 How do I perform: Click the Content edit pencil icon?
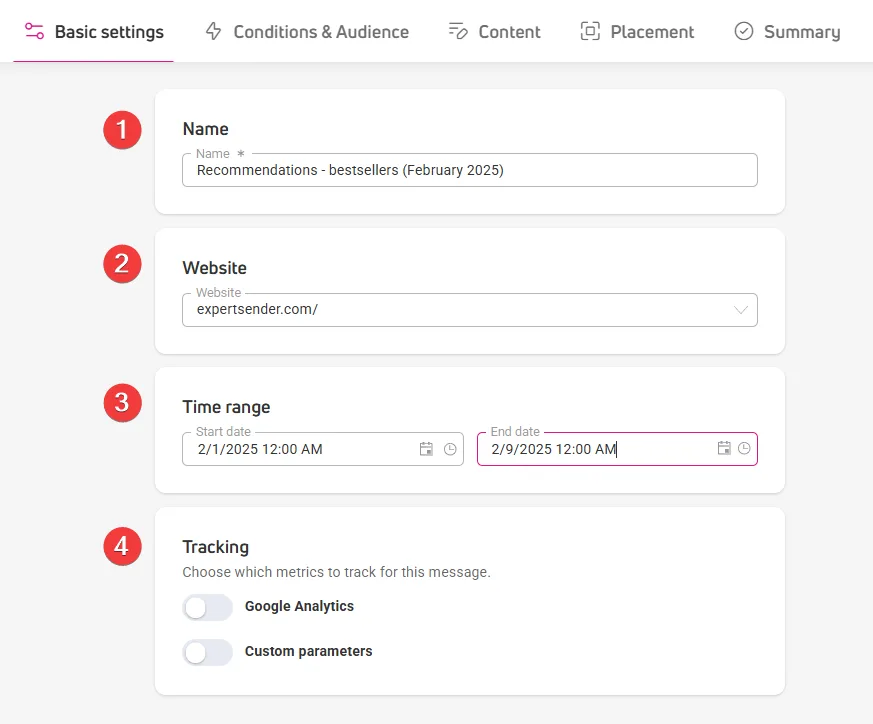[458, 31]
